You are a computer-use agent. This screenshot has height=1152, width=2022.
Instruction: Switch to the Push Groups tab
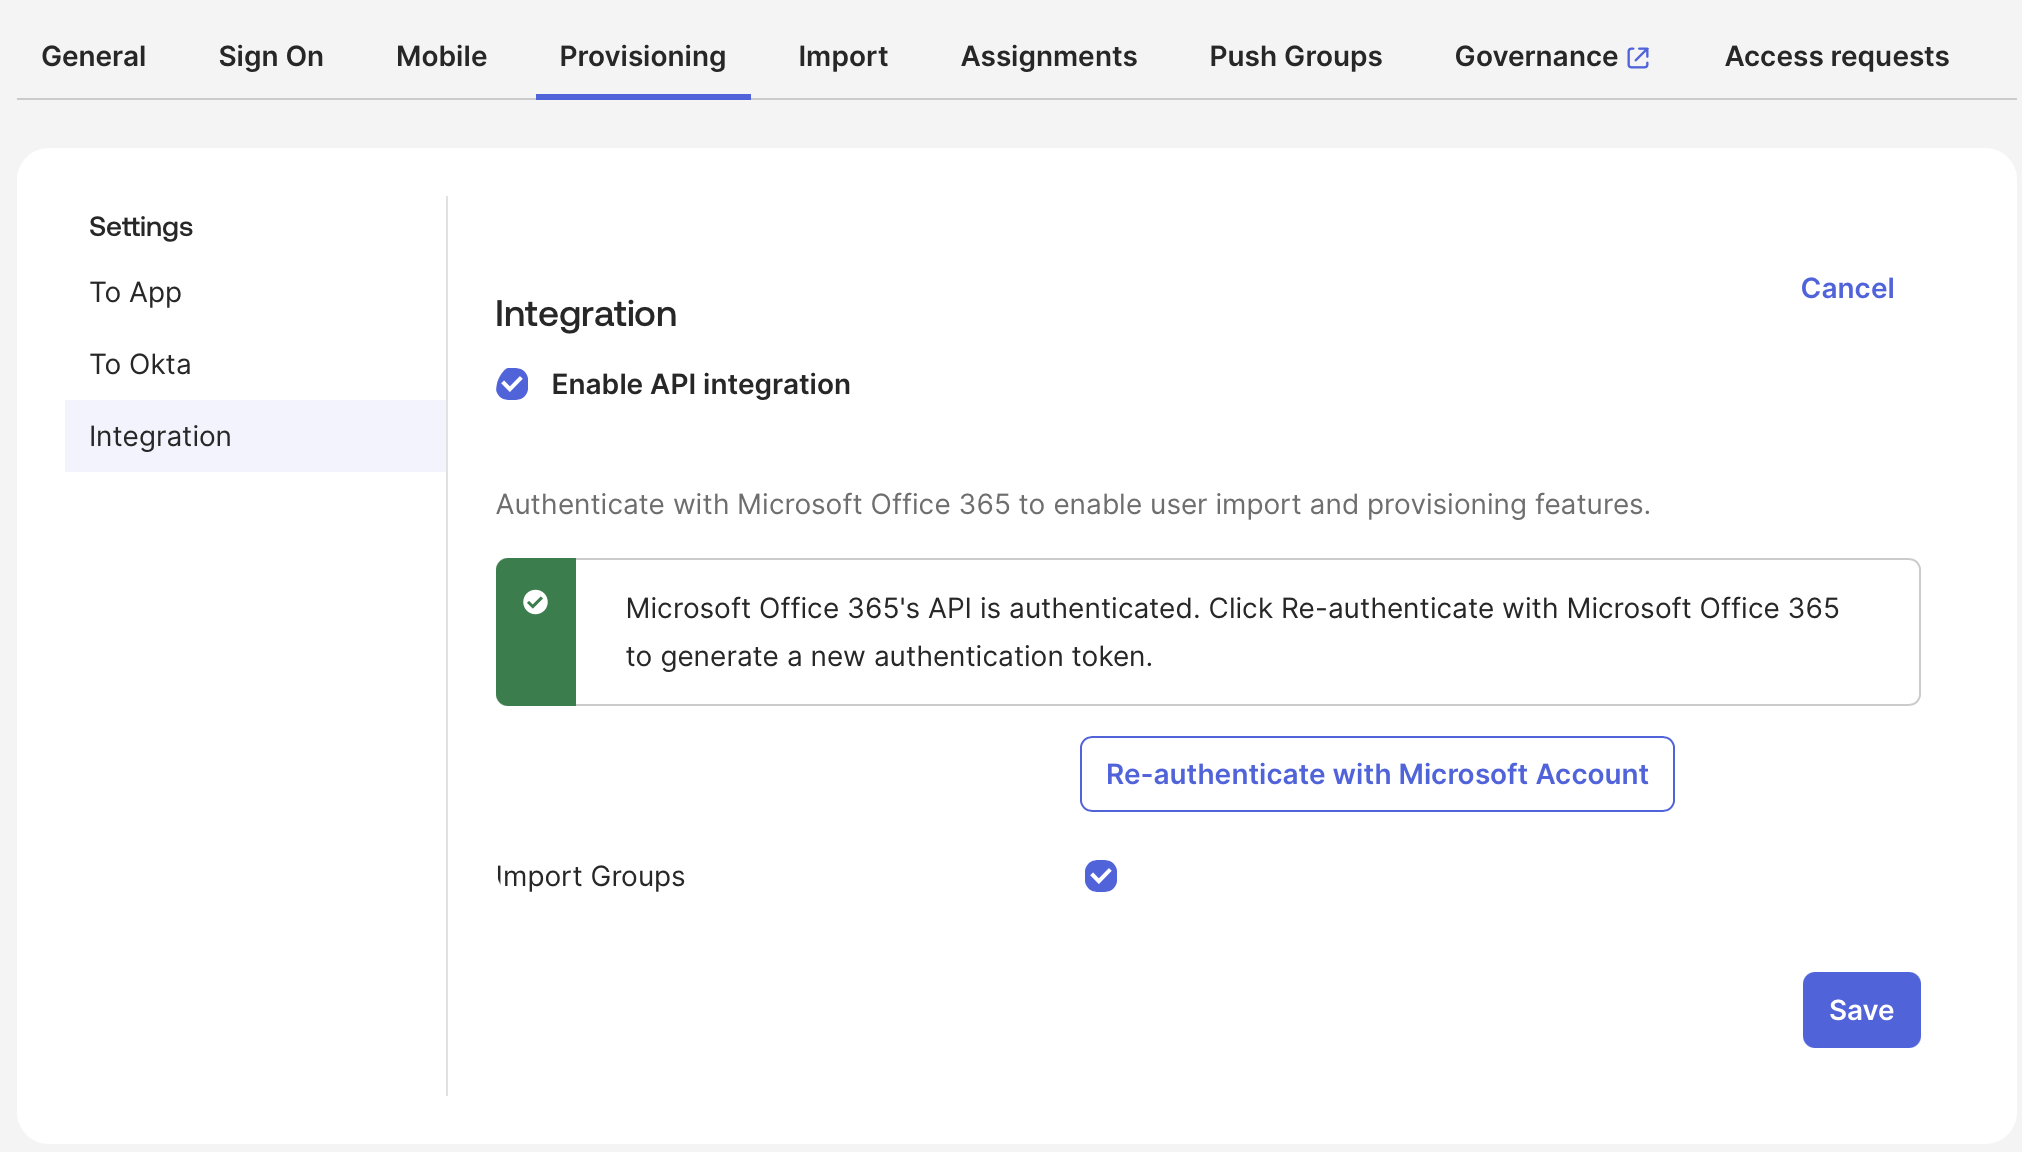pyautogui.click(x=1296, y=56)
